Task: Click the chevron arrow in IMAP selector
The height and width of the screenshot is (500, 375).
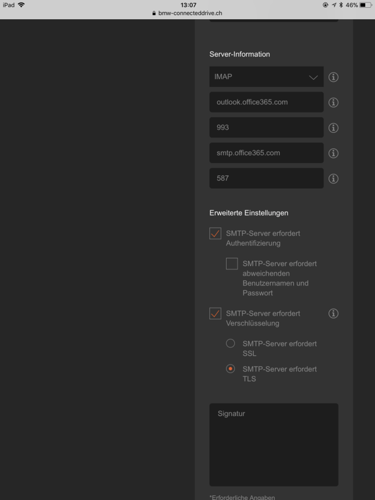Action: [313, 77]
